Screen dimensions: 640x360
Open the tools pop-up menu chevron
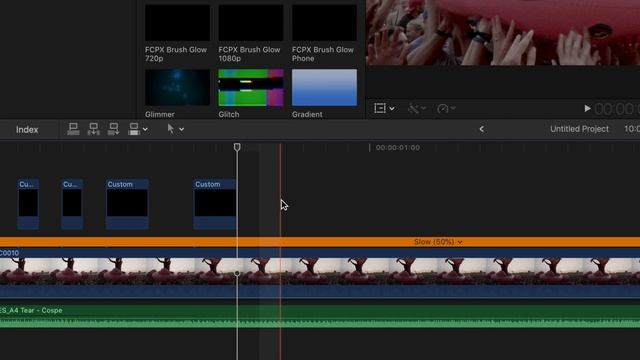click(182, 130)
